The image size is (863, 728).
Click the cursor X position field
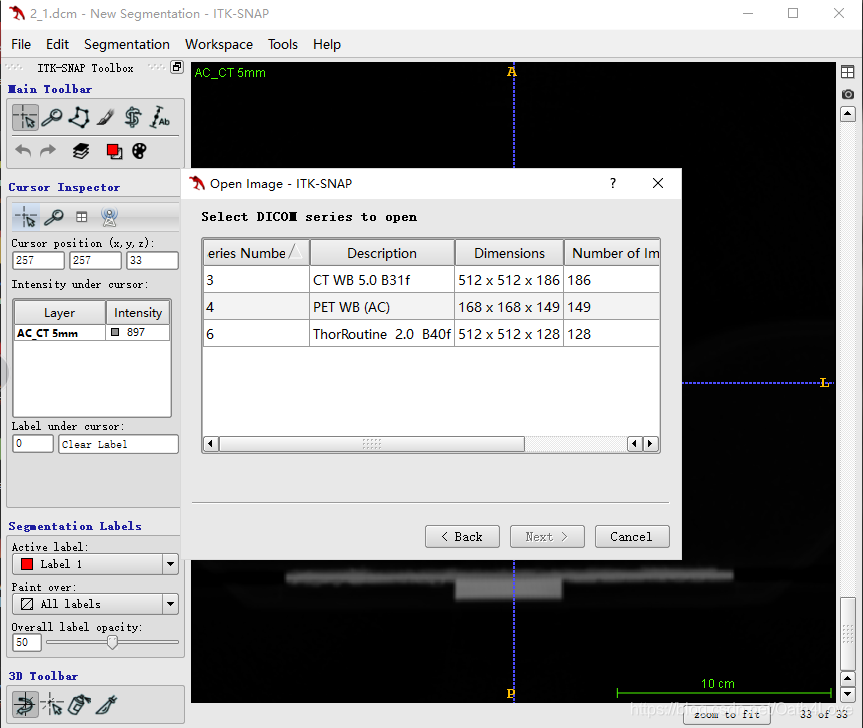point(39,260)
